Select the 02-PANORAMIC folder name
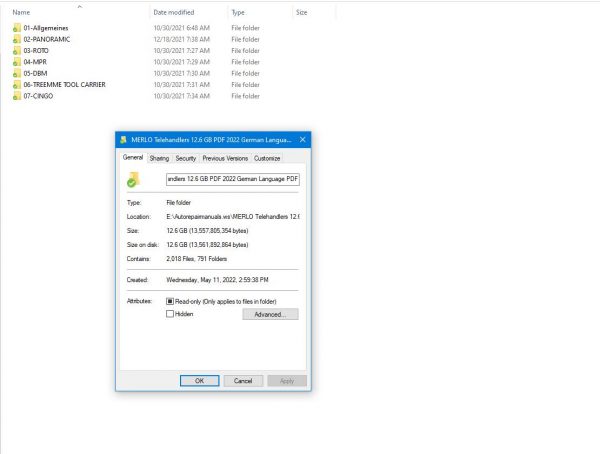The height and width of the screenshot is (454, 600). pyautogui.click(x=47, y=39)
